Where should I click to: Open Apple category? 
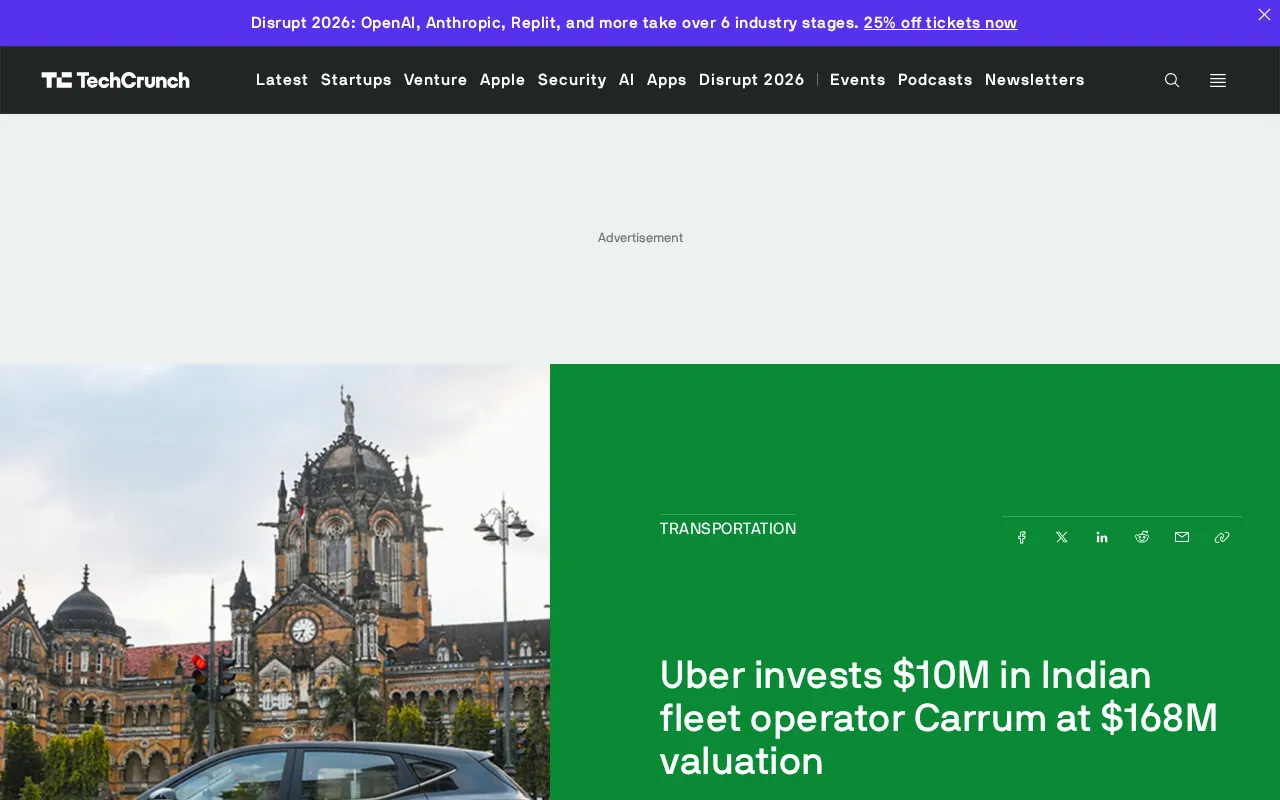click(503, 80)
